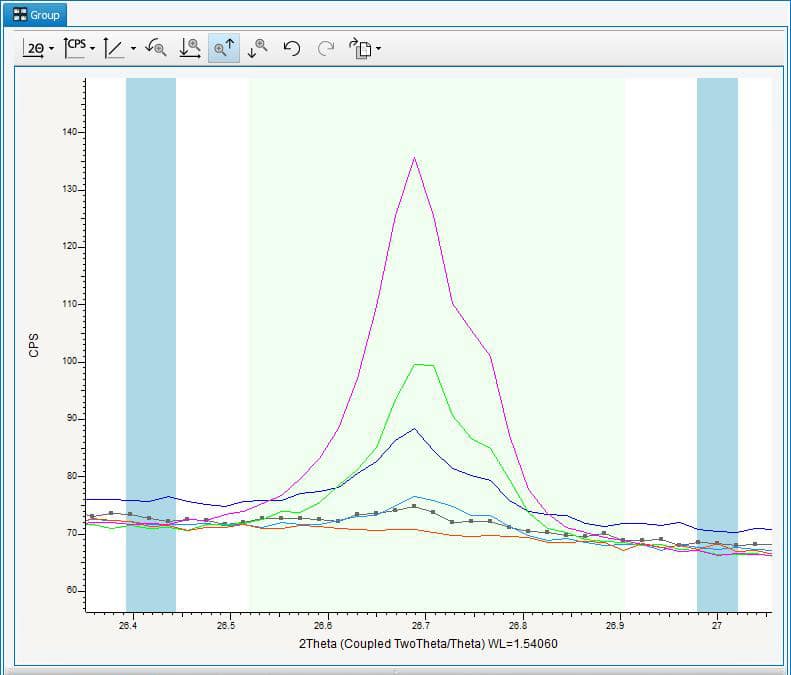
Task: Open the Y-scale type dropdown arrow
Action: [133, 49]
